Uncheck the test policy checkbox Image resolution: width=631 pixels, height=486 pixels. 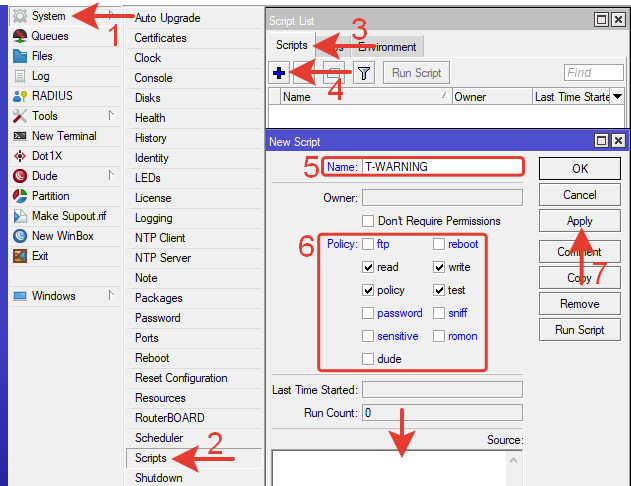439,290
